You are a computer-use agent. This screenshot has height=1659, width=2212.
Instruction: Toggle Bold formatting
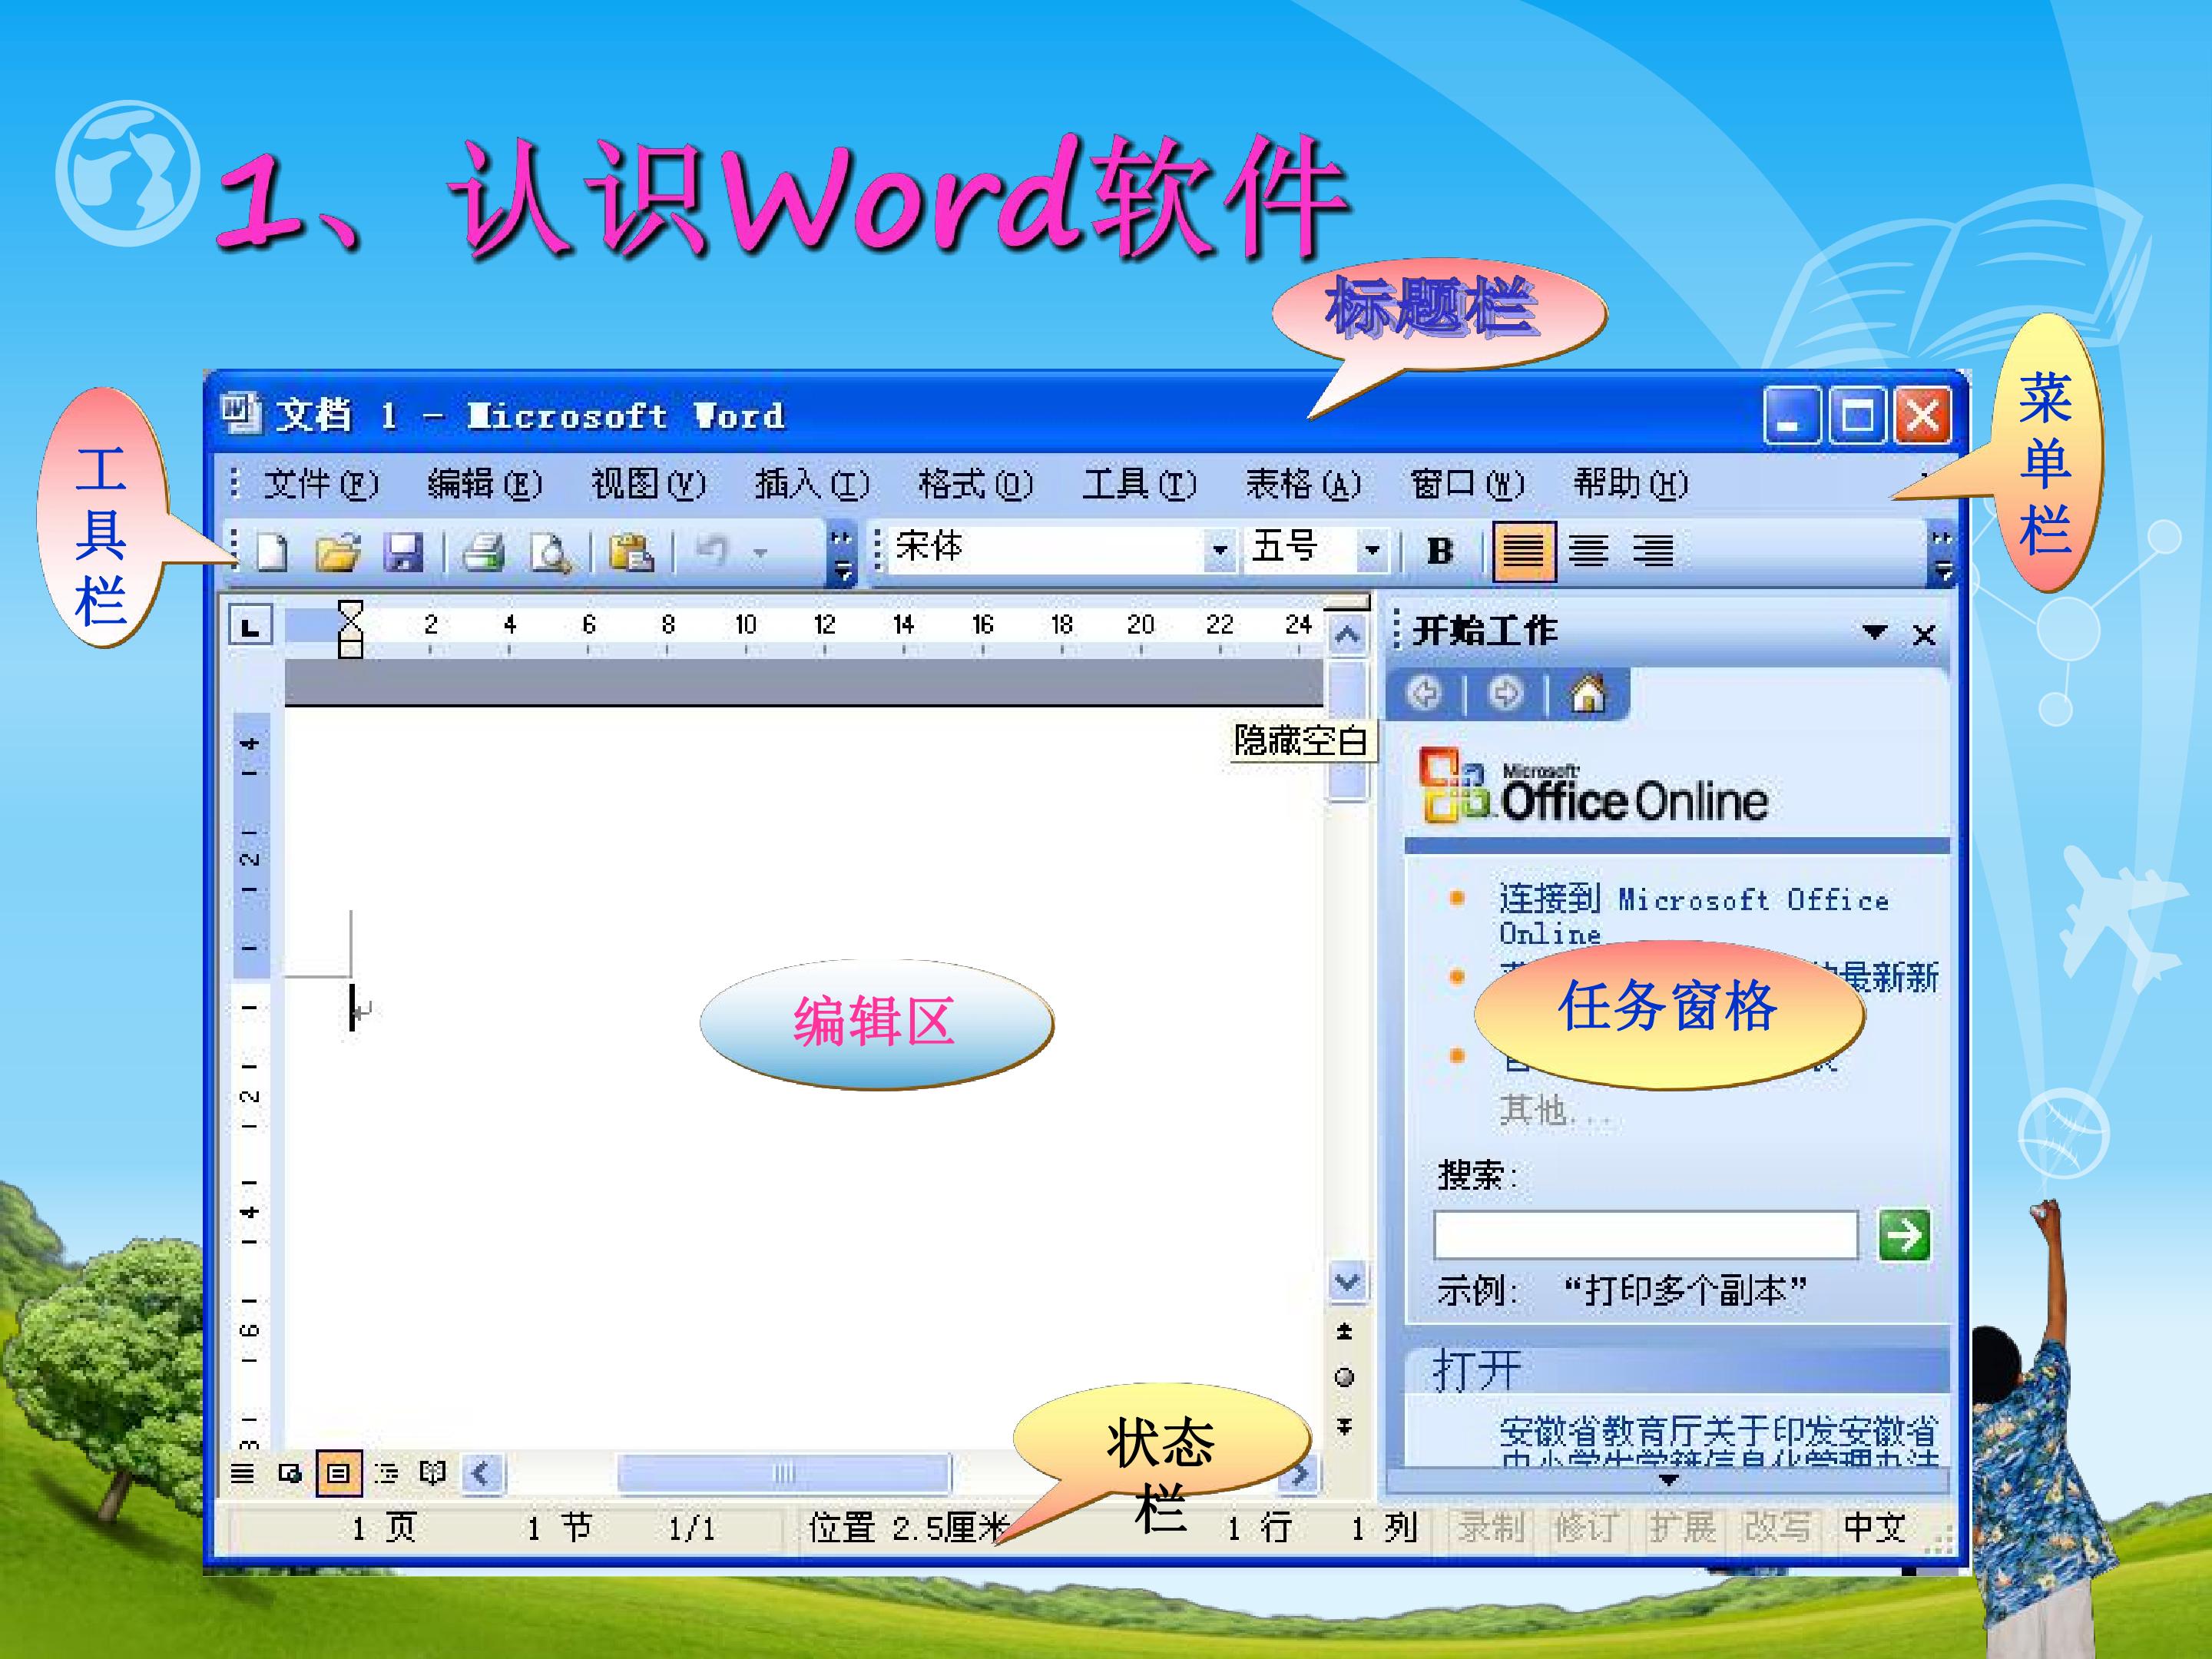1440,551
